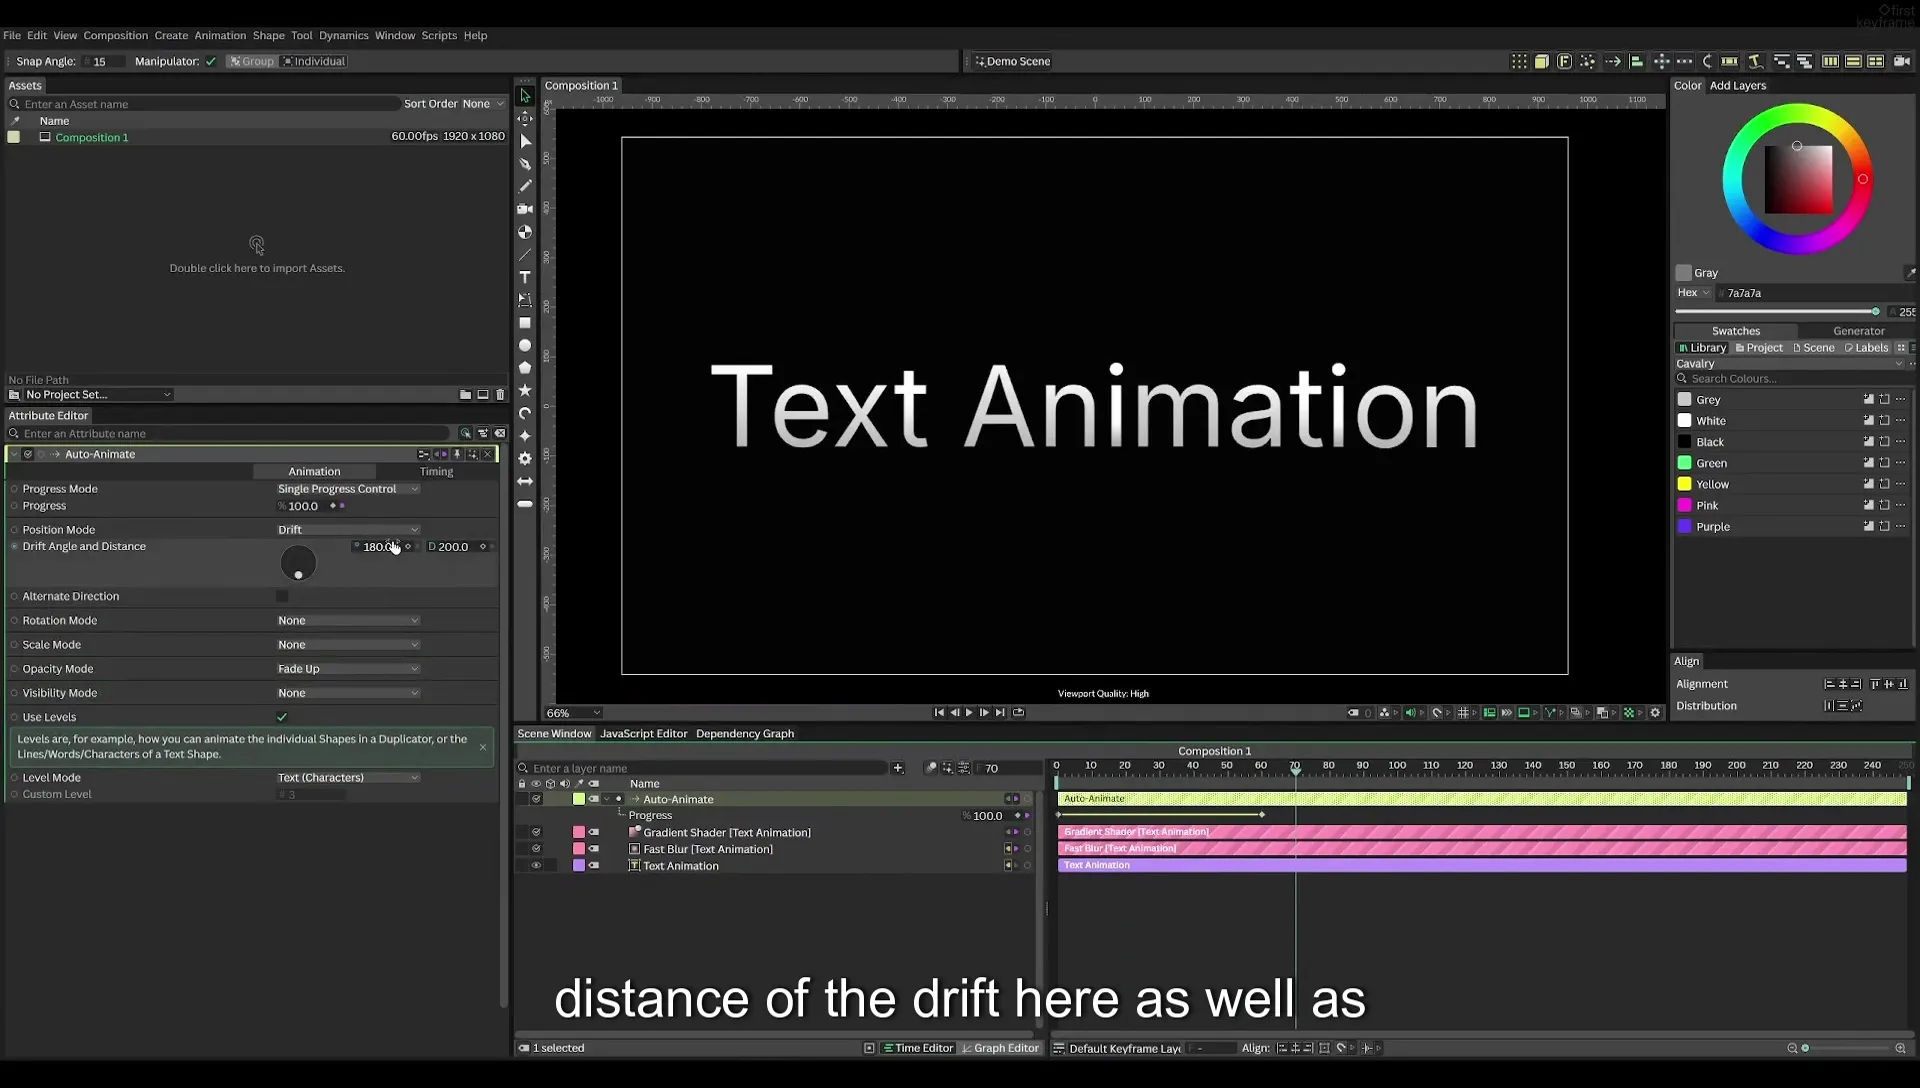Pin the Auto-Animate attribute panel
Image resolution: width=1920 pixels, height=1088 pixels.
pyautogui.click(x=457, y=454)
